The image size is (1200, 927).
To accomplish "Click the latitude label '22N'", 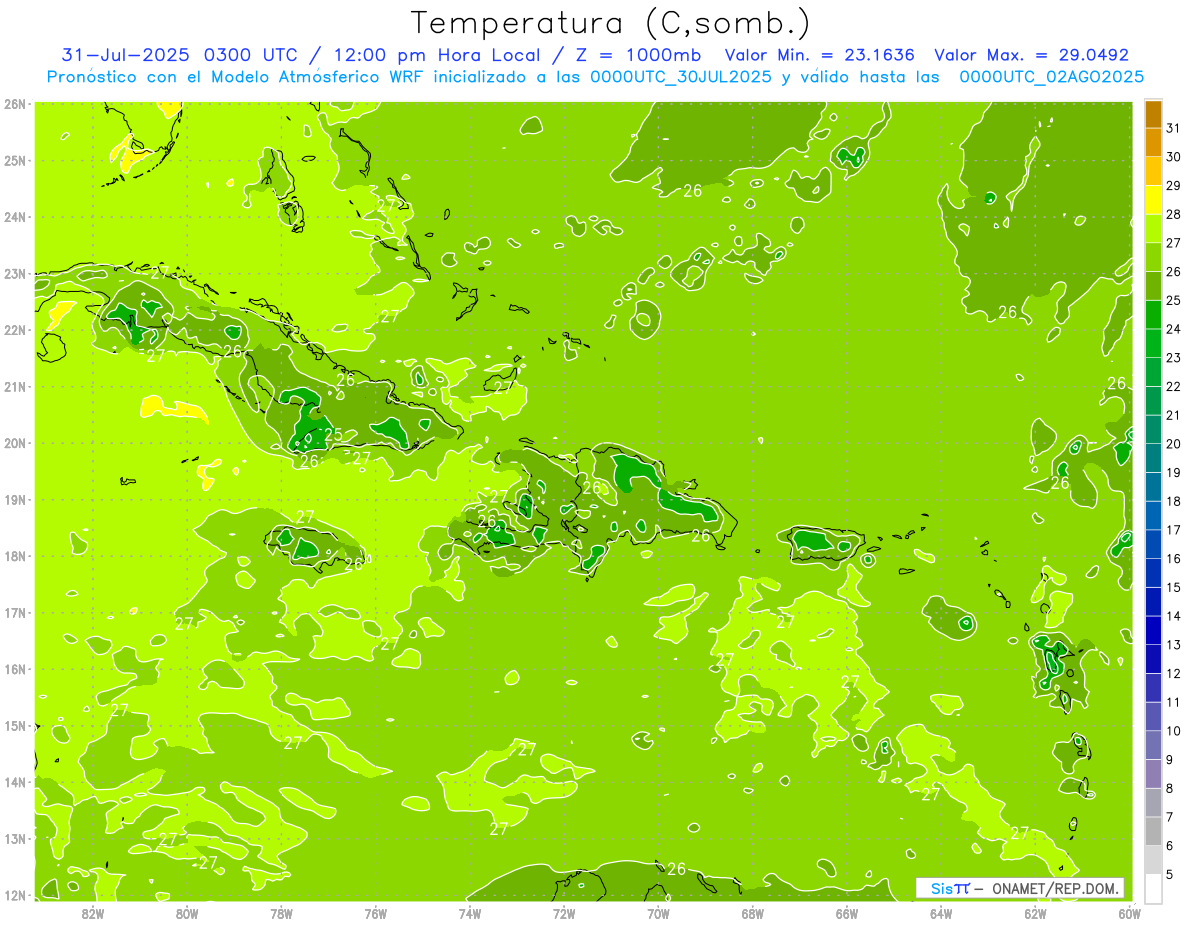I will pyautogui.click(x=15, y=329).
